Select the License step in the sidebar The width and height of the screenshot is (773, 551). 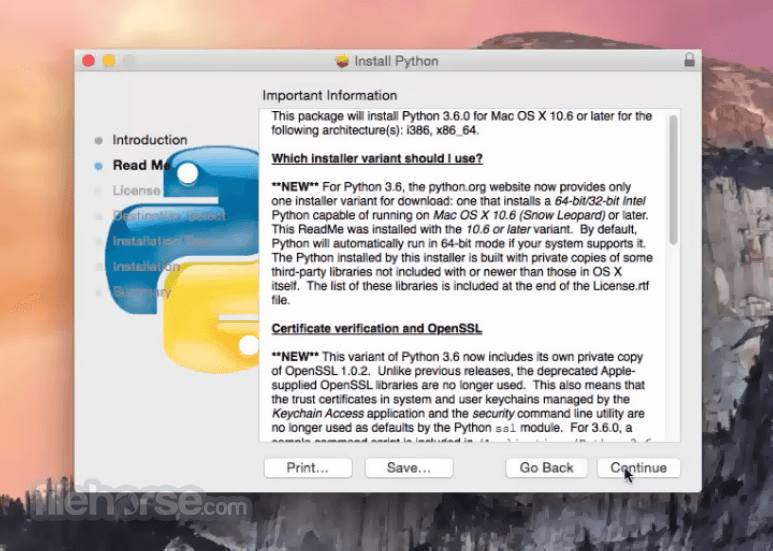coord(137,190)
